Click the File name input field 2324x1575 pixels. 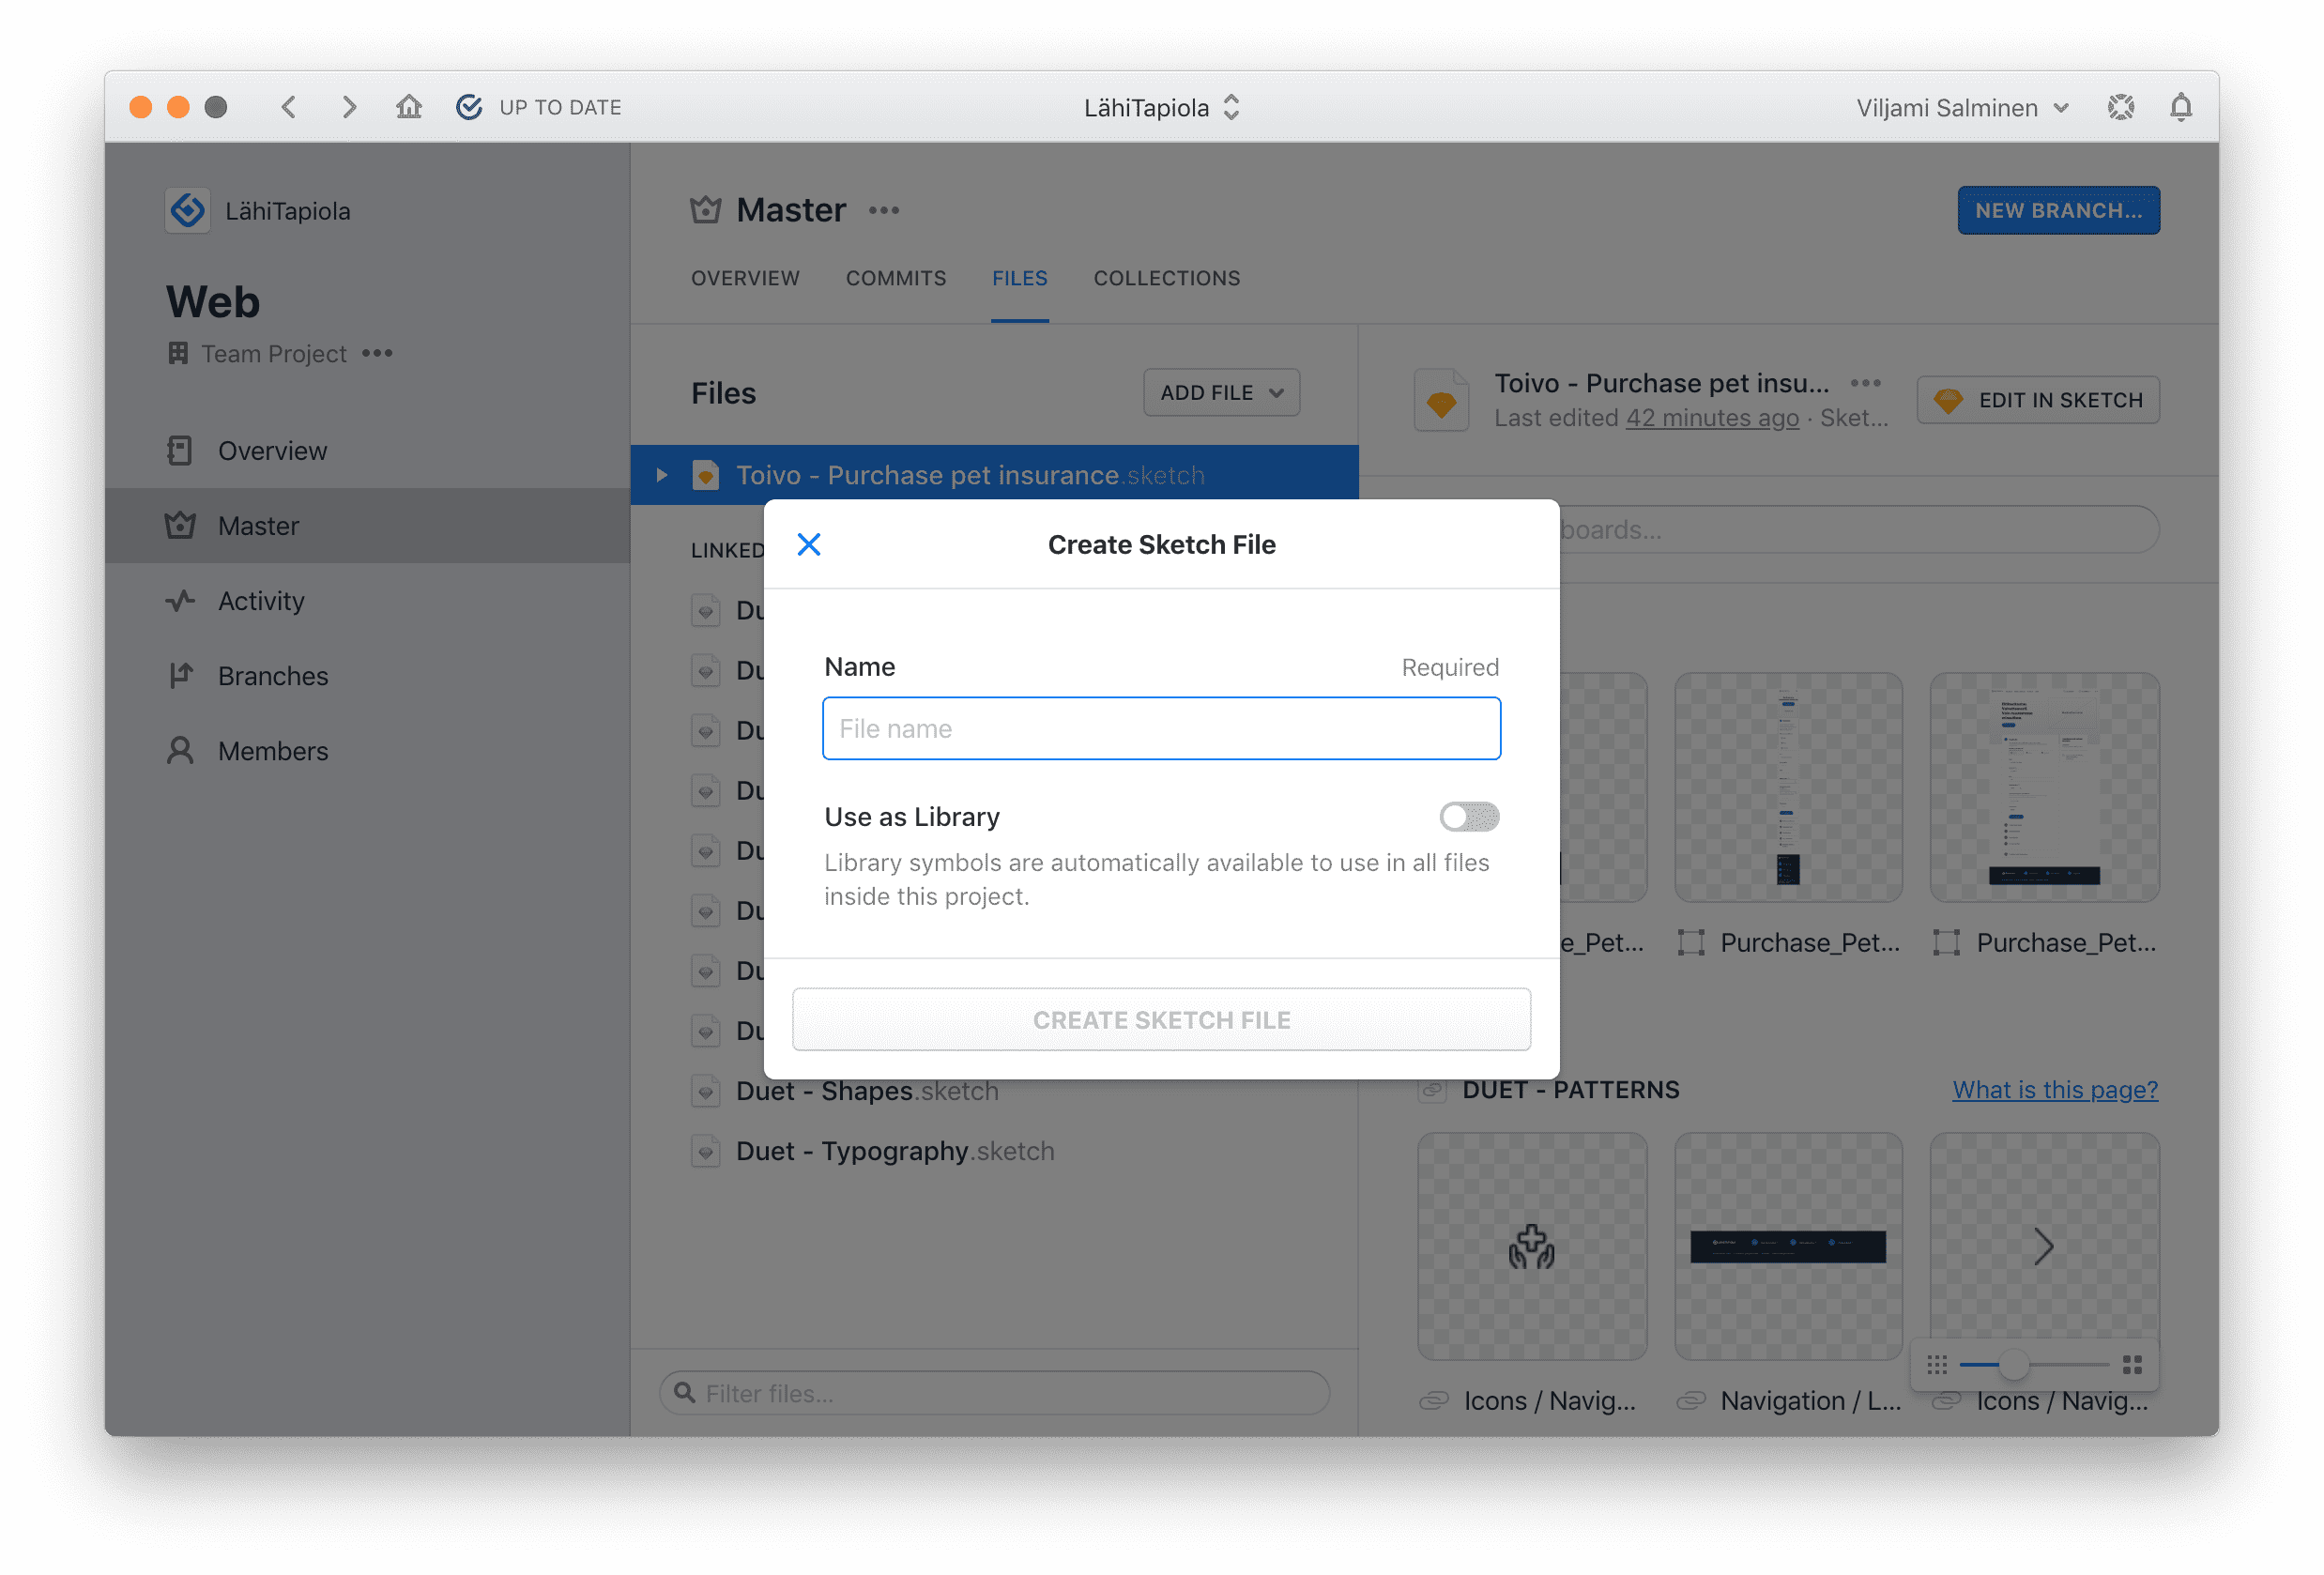[1161, 728]
